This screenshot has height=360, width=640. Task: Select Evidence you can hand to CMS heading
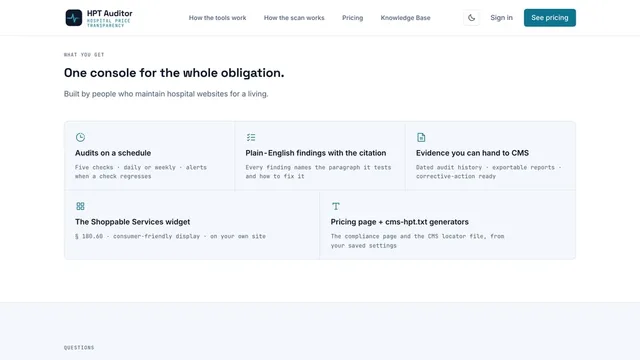tap(472, 153)
